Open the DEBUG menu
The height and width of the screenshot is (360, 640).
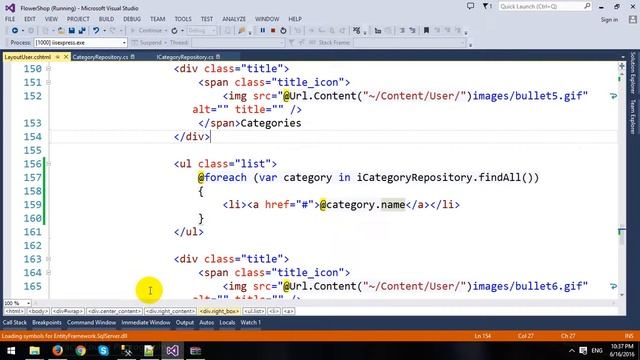132,19
